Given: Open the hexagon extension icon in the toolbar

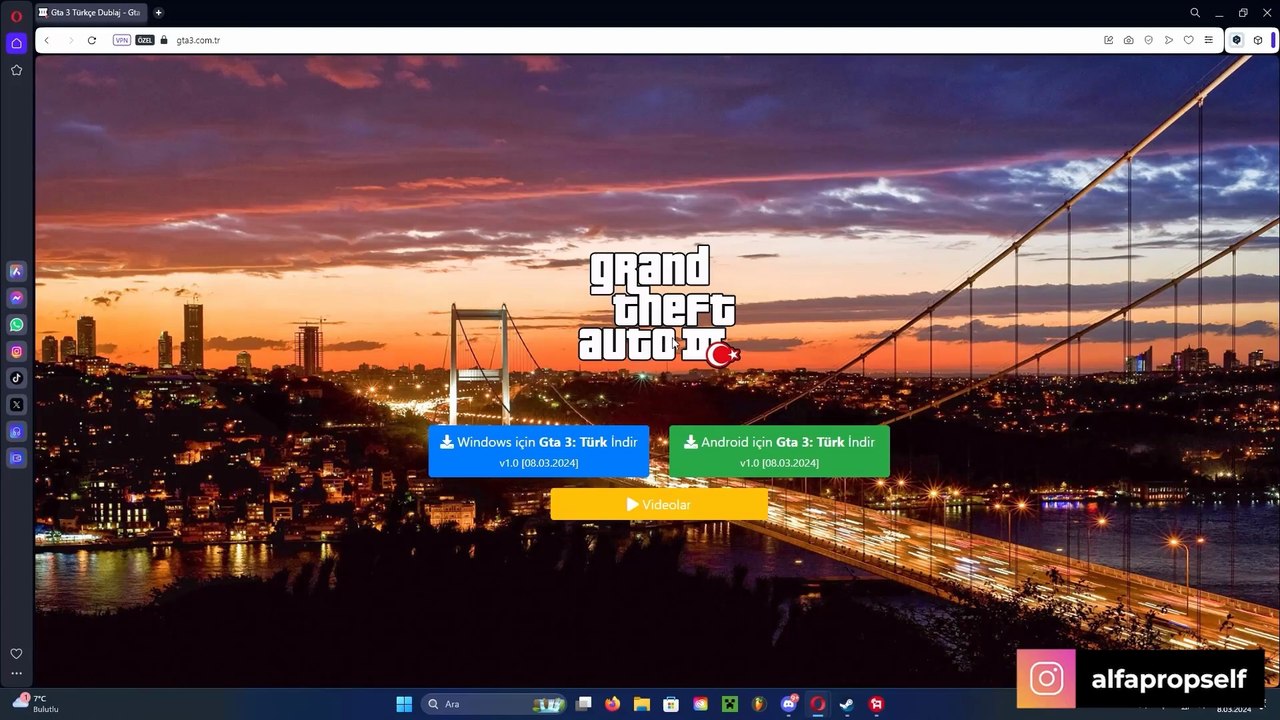Looking at the screenshot, I should pyautogui.click(x=1237, y=40).
